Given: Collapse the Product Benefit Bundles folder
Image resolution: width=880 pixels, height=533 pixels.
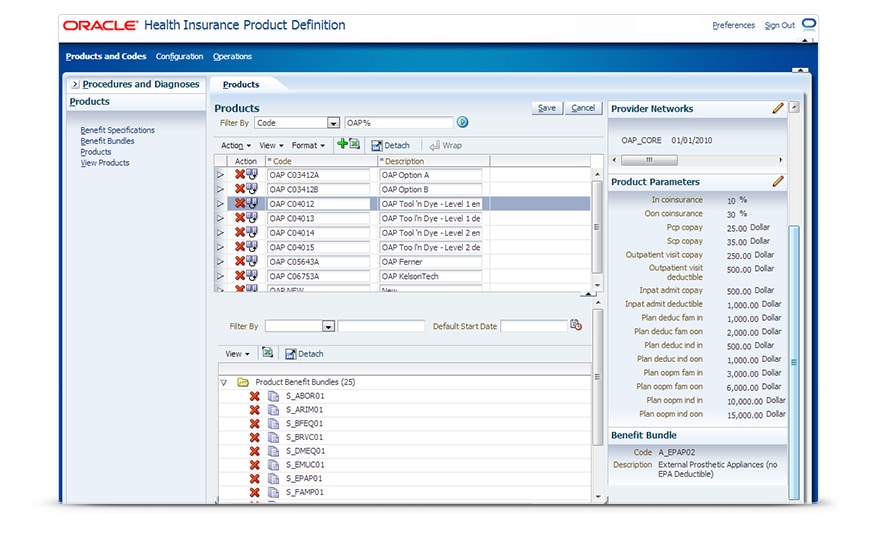Looking at the screenshot, I should [224, 382].
